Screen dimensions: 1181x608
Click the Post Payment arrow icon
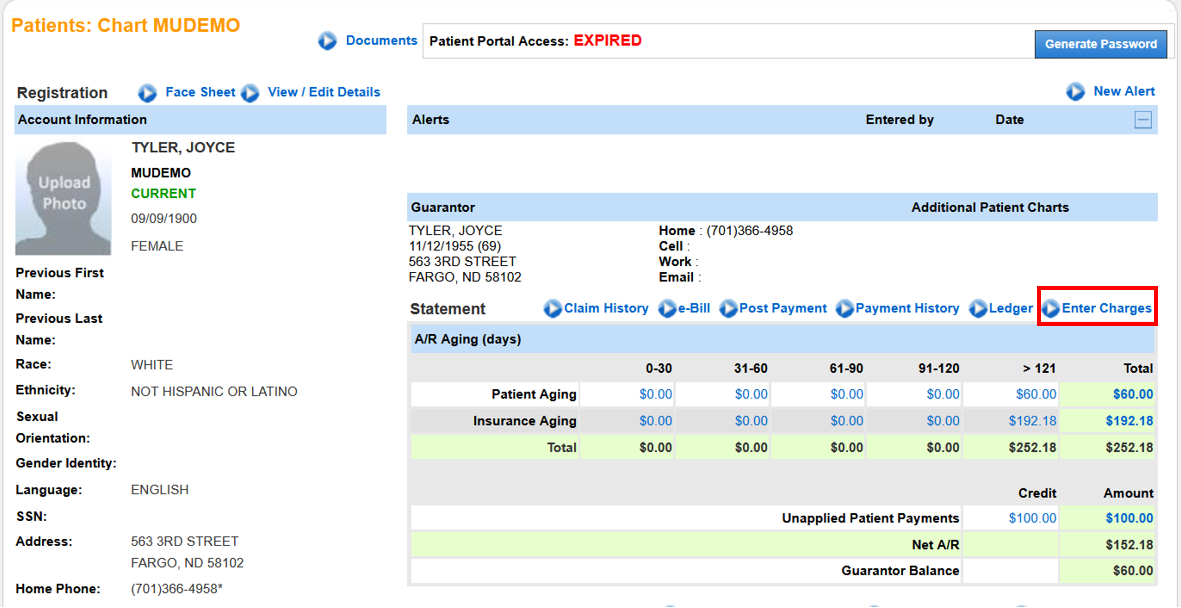(x=728, y=309)
